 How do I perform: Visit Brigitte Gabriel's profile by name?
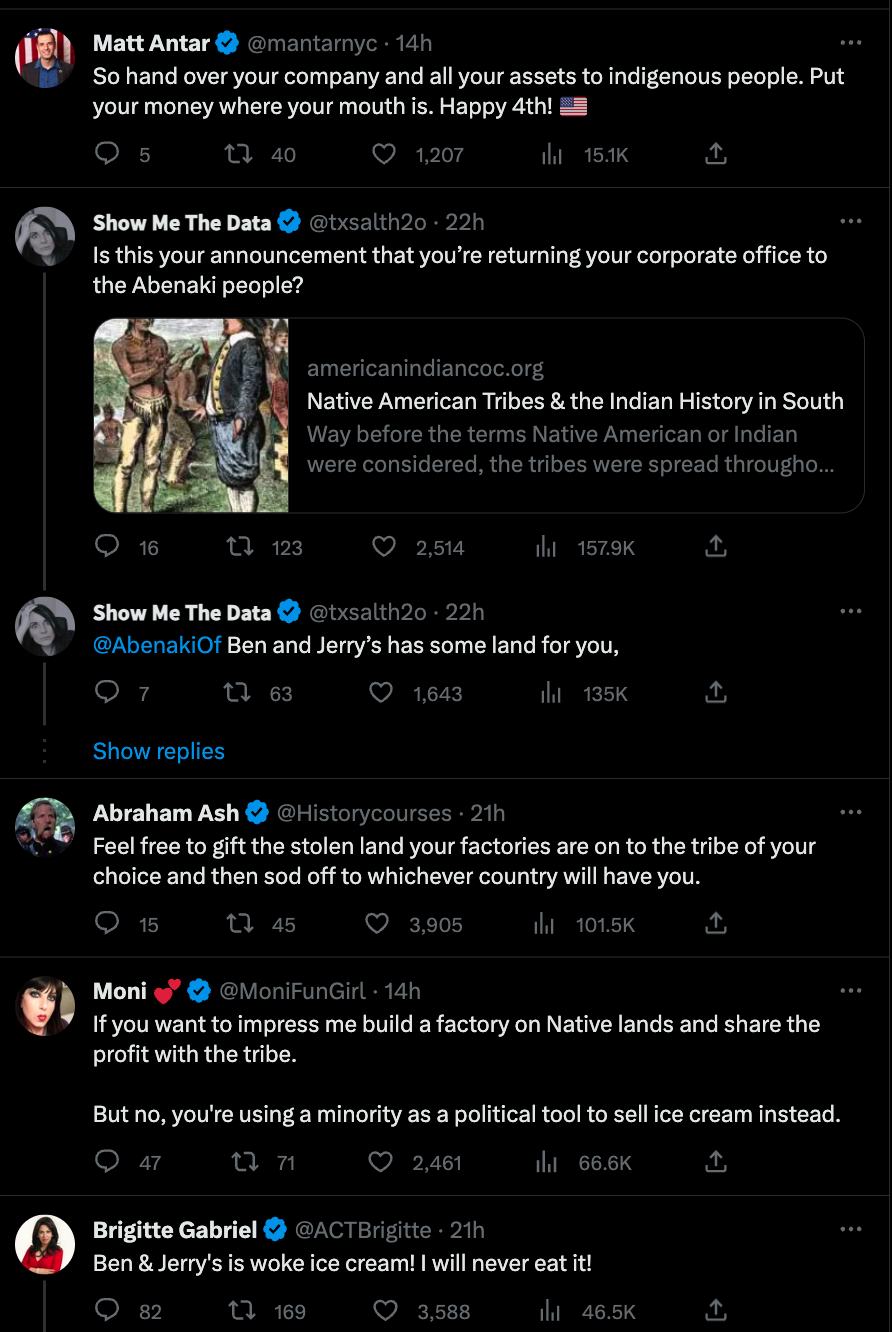point(175,1229)
